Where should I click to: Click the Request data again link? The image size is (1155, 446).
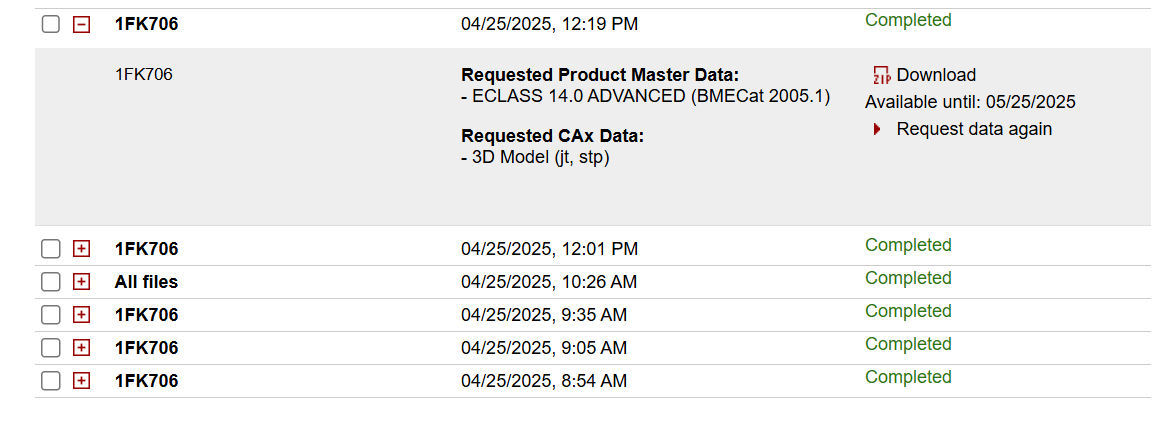(x=974, y=129)
